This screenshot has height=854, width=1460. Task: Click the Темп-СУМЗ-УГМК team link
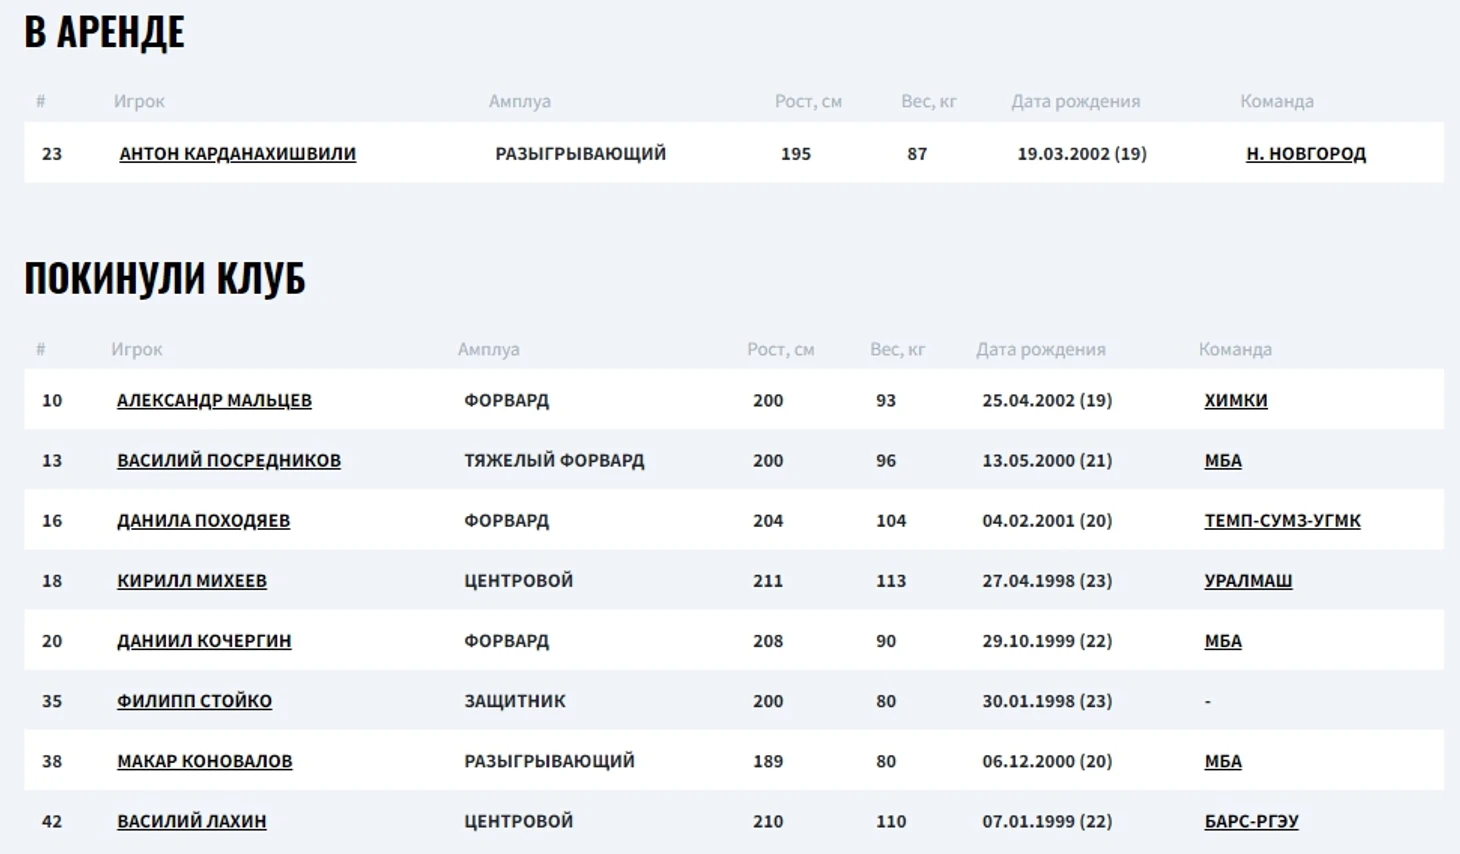pos(1282,520)
